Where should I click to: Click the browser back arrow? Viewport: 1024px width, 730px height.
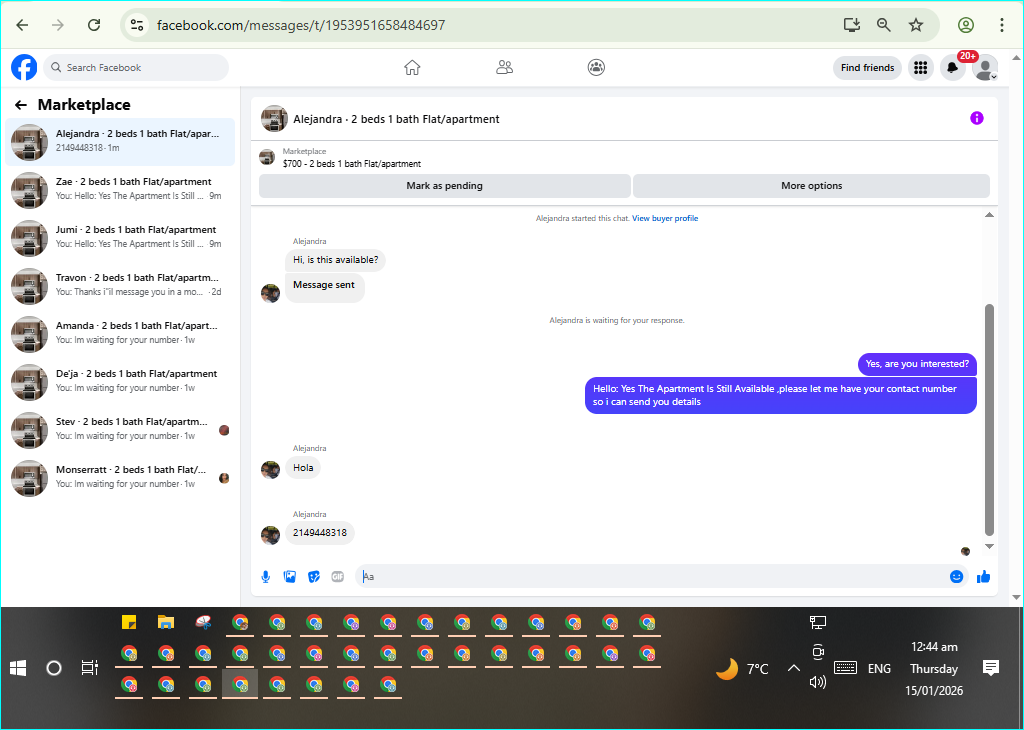[x=22, y=25]
